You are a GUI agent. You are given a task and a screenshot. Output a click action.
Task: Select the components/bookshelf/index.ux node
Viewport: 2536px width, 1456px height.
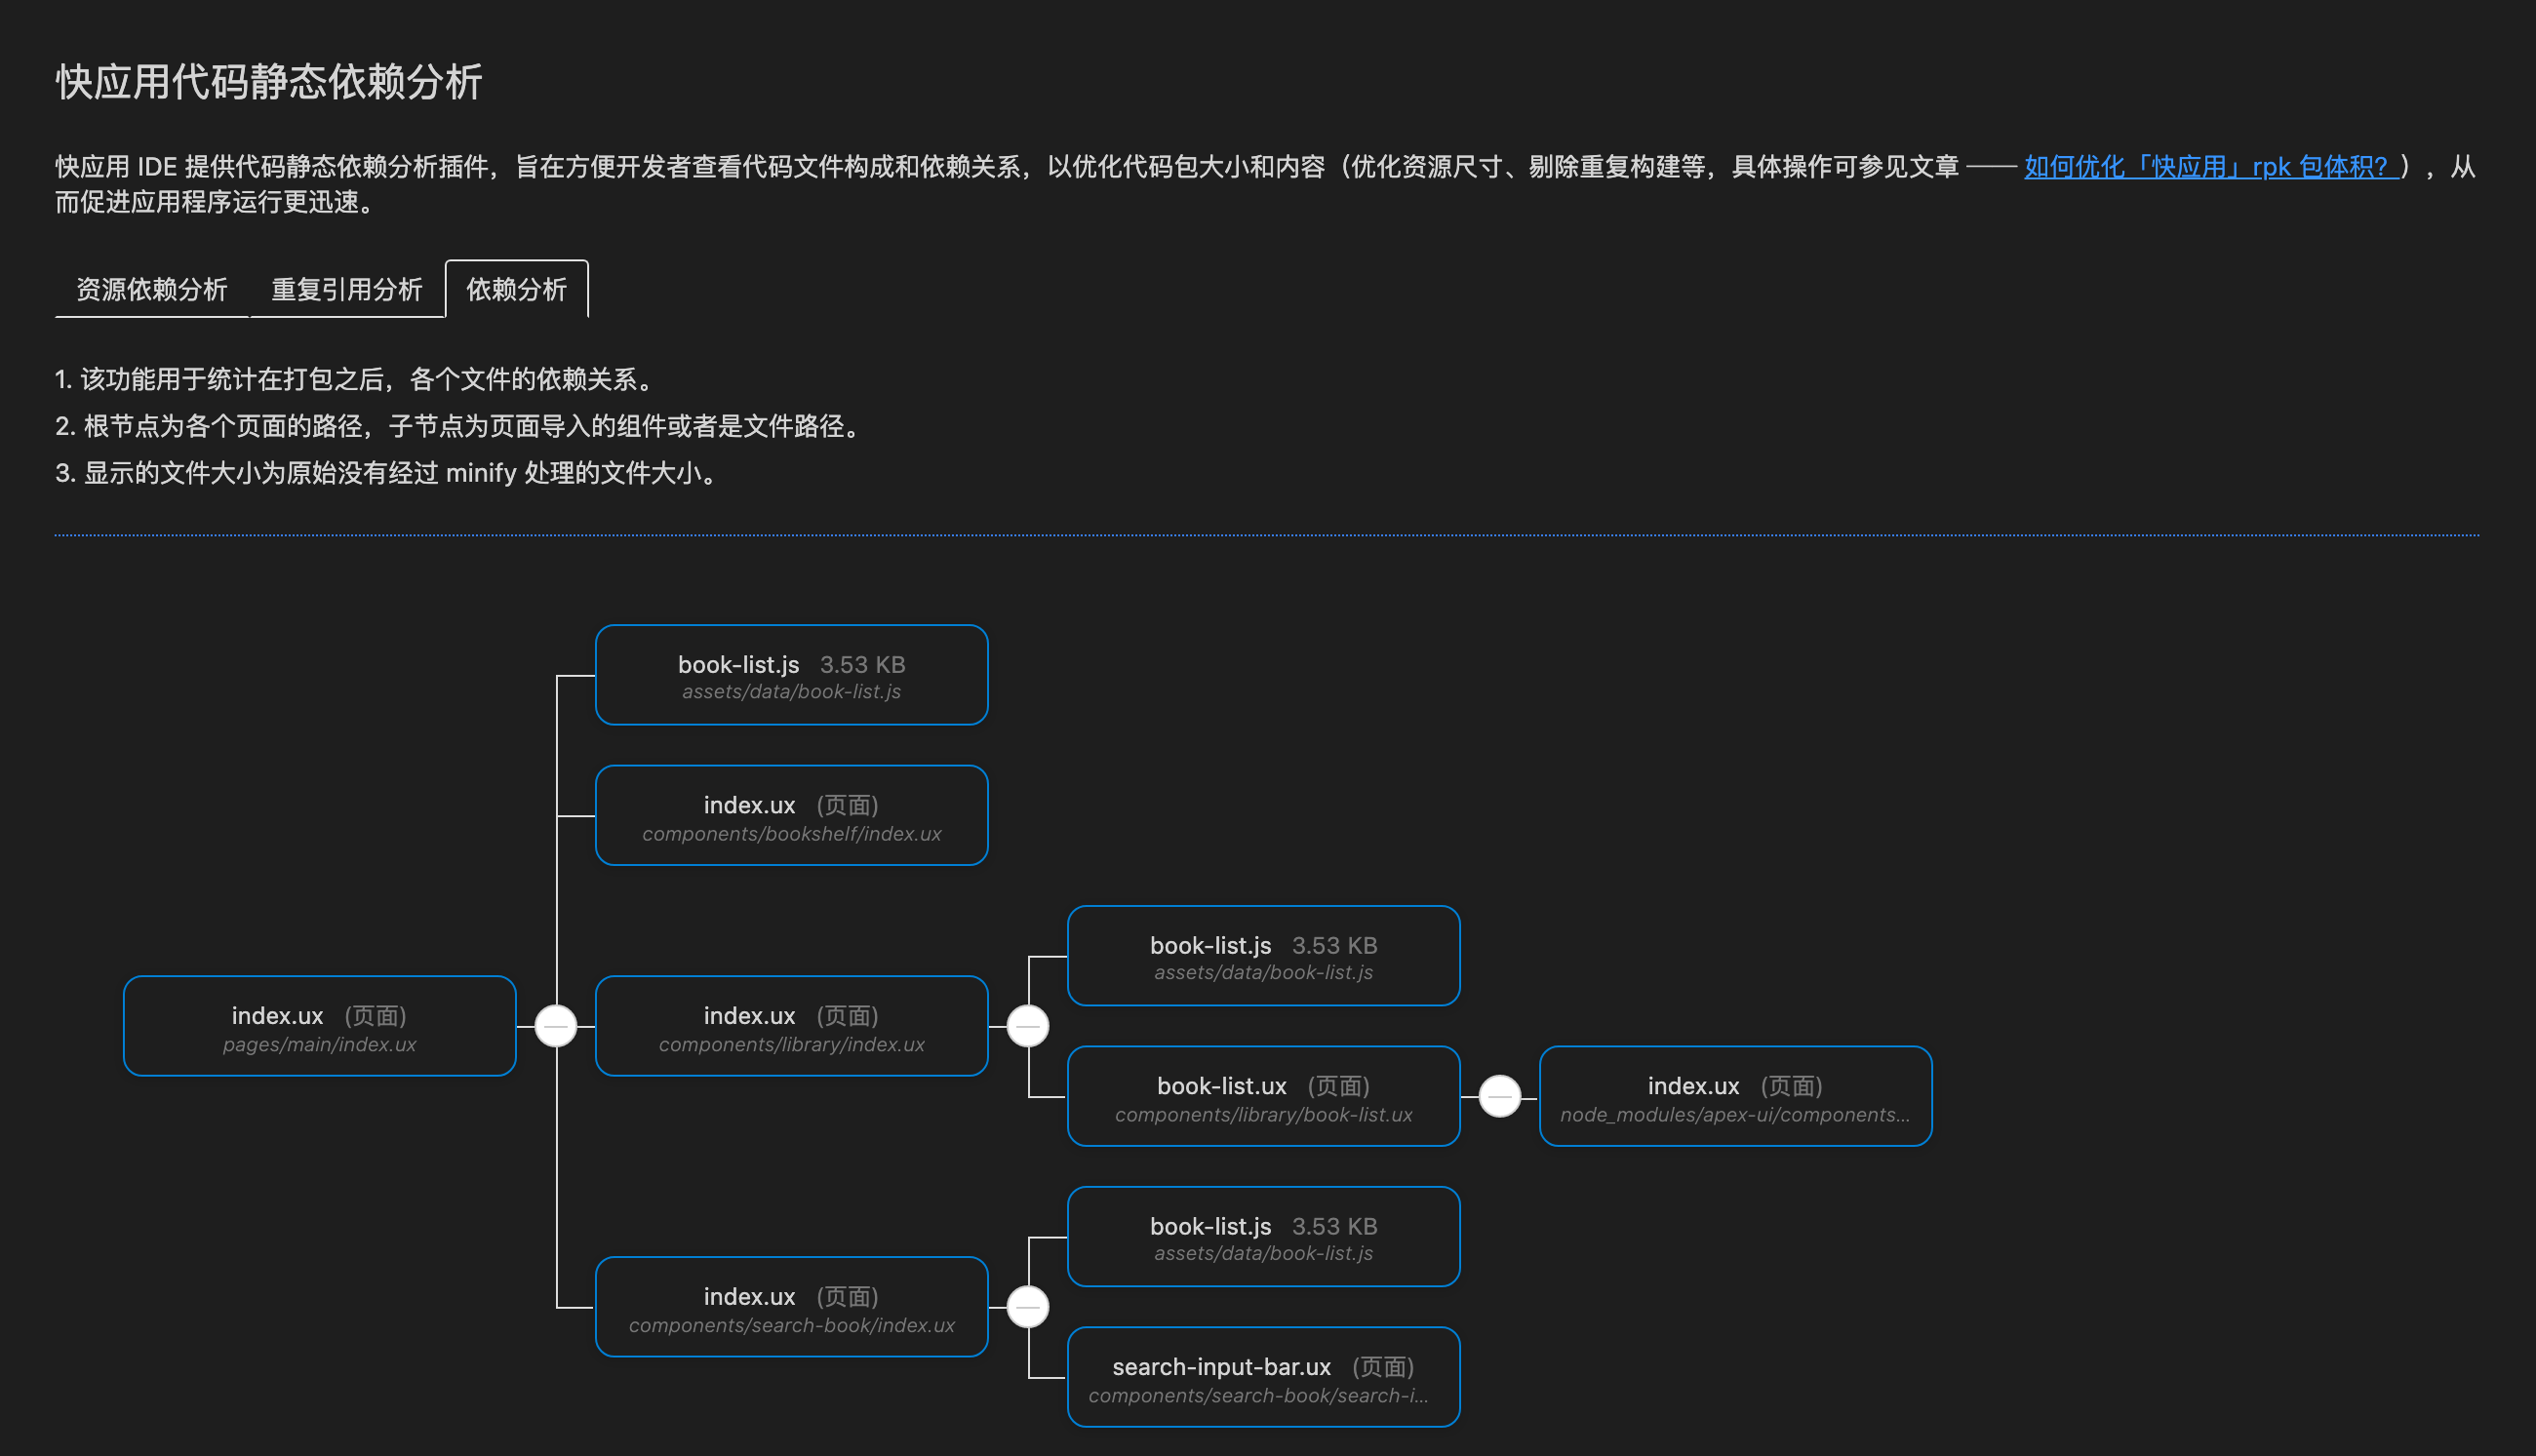point(792,815)
